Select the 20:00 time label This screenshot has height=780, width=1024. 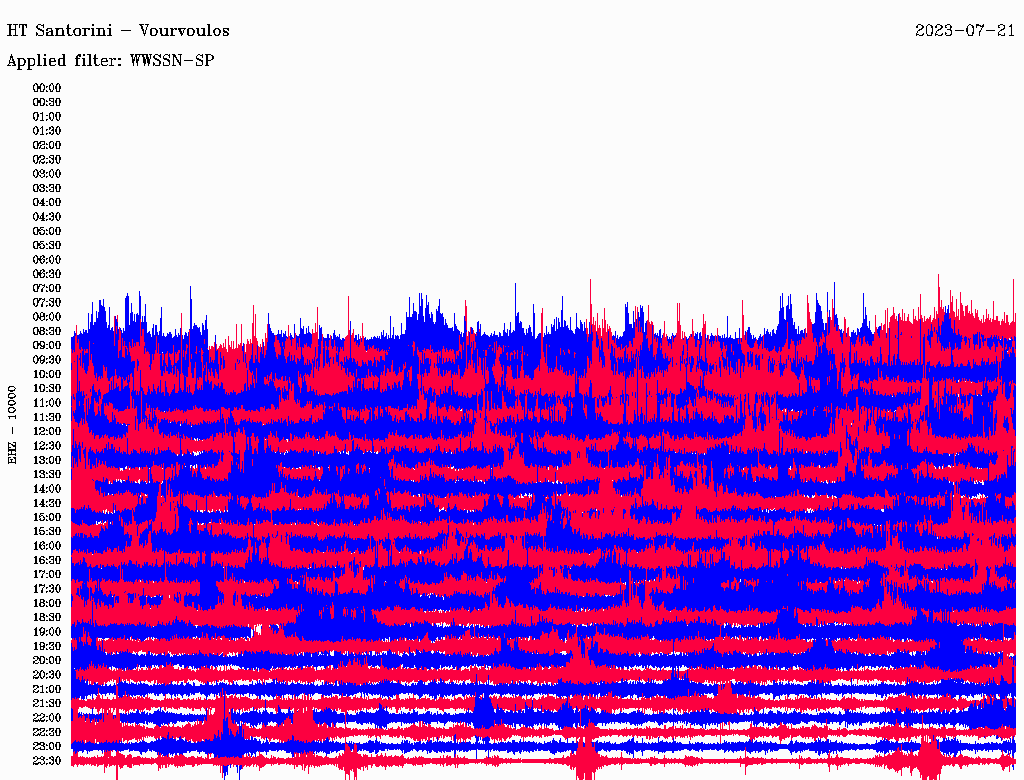click(x=47, y=661)
